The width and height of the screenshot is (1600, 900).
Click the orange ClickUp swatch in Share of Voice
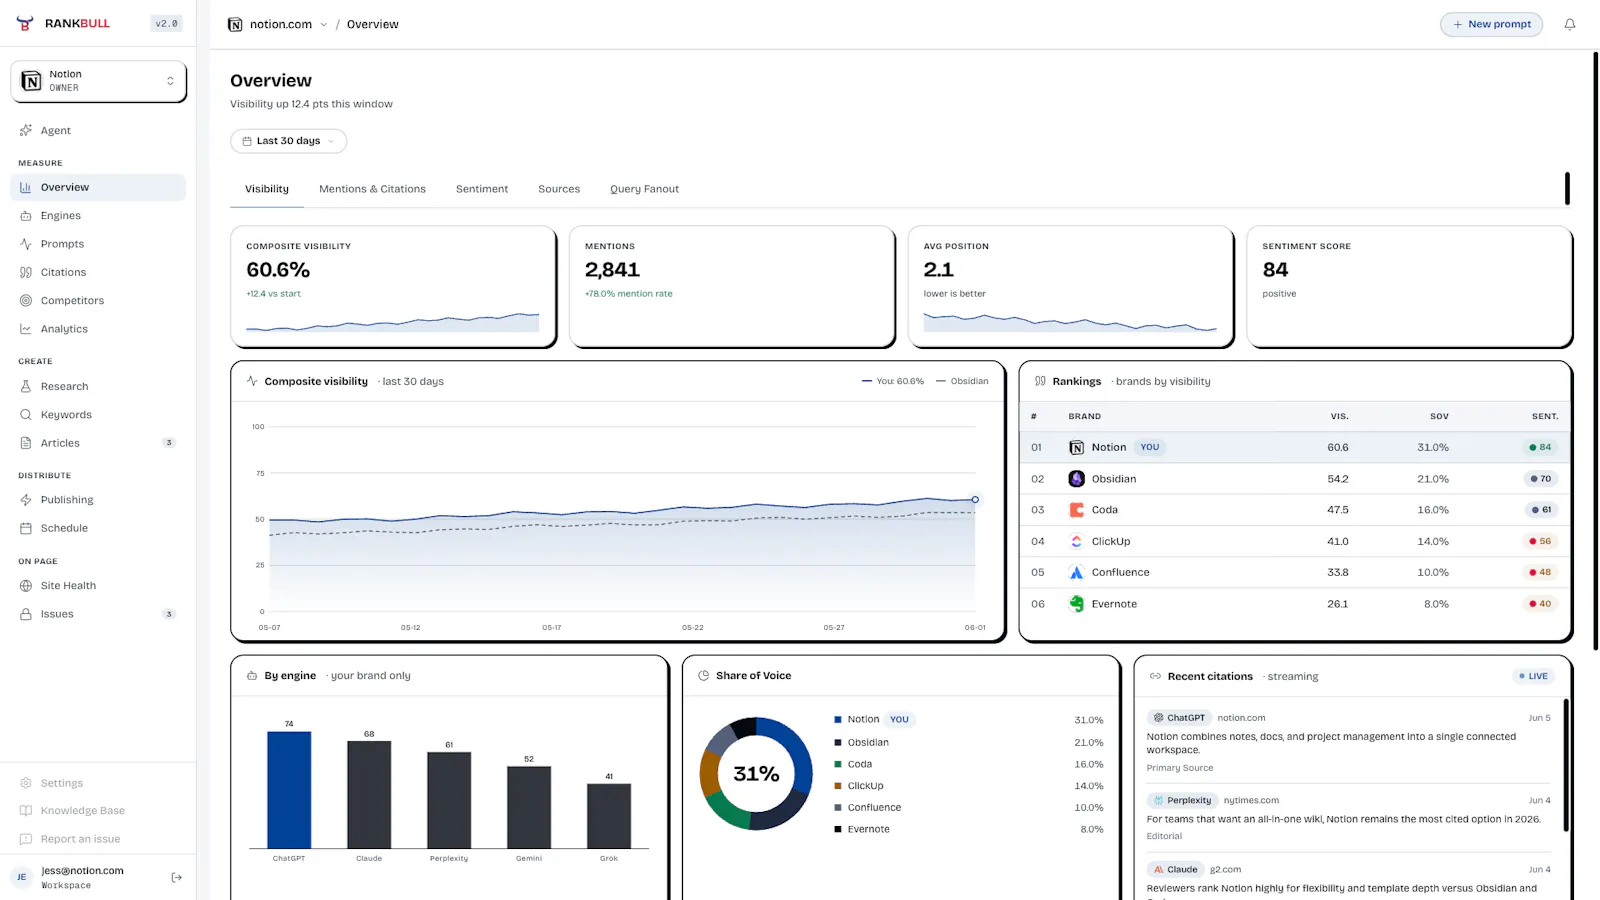838,786
